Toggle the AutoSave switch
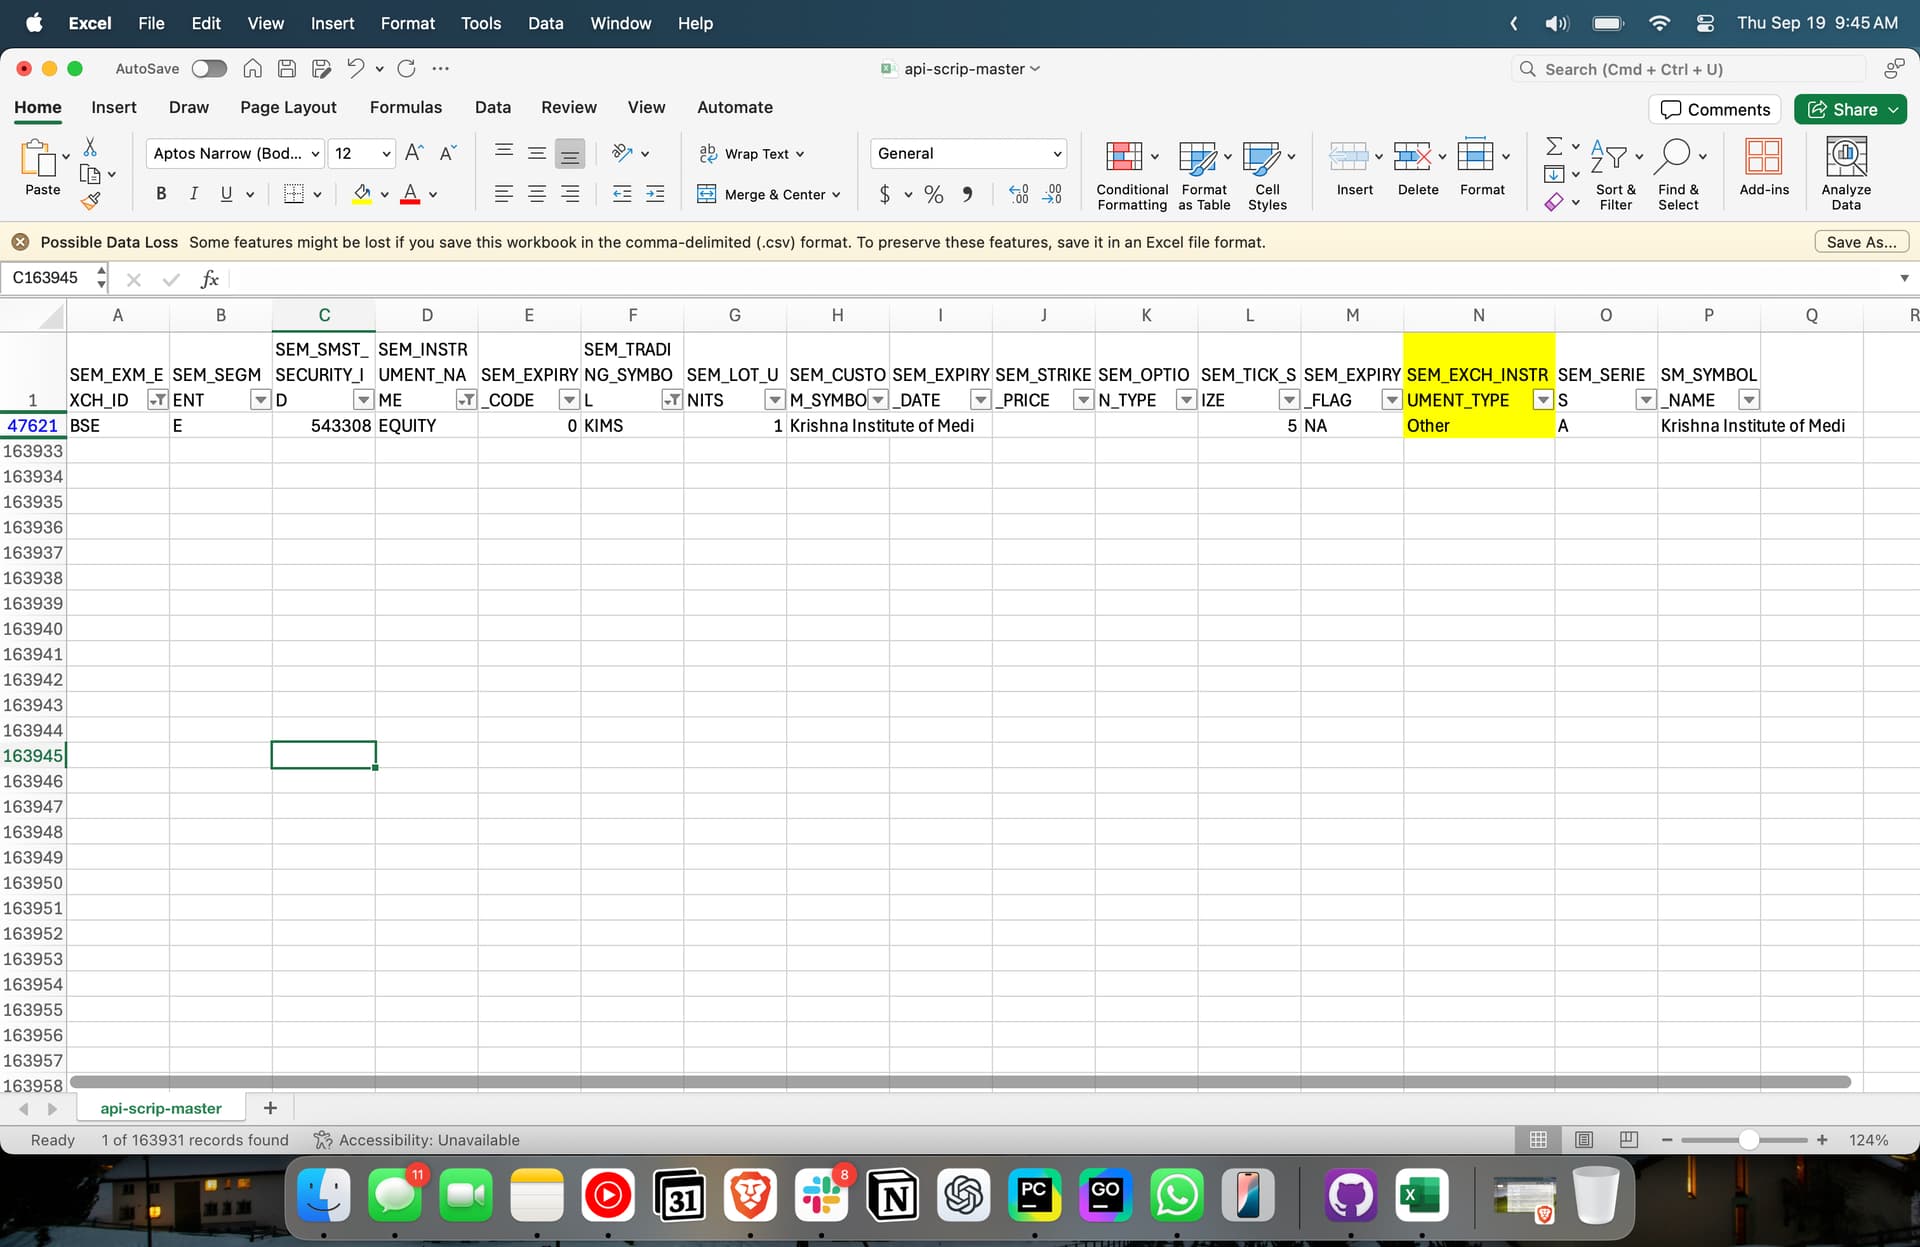This screenshot has height=1247, width=1920. [x=209, y=68]
